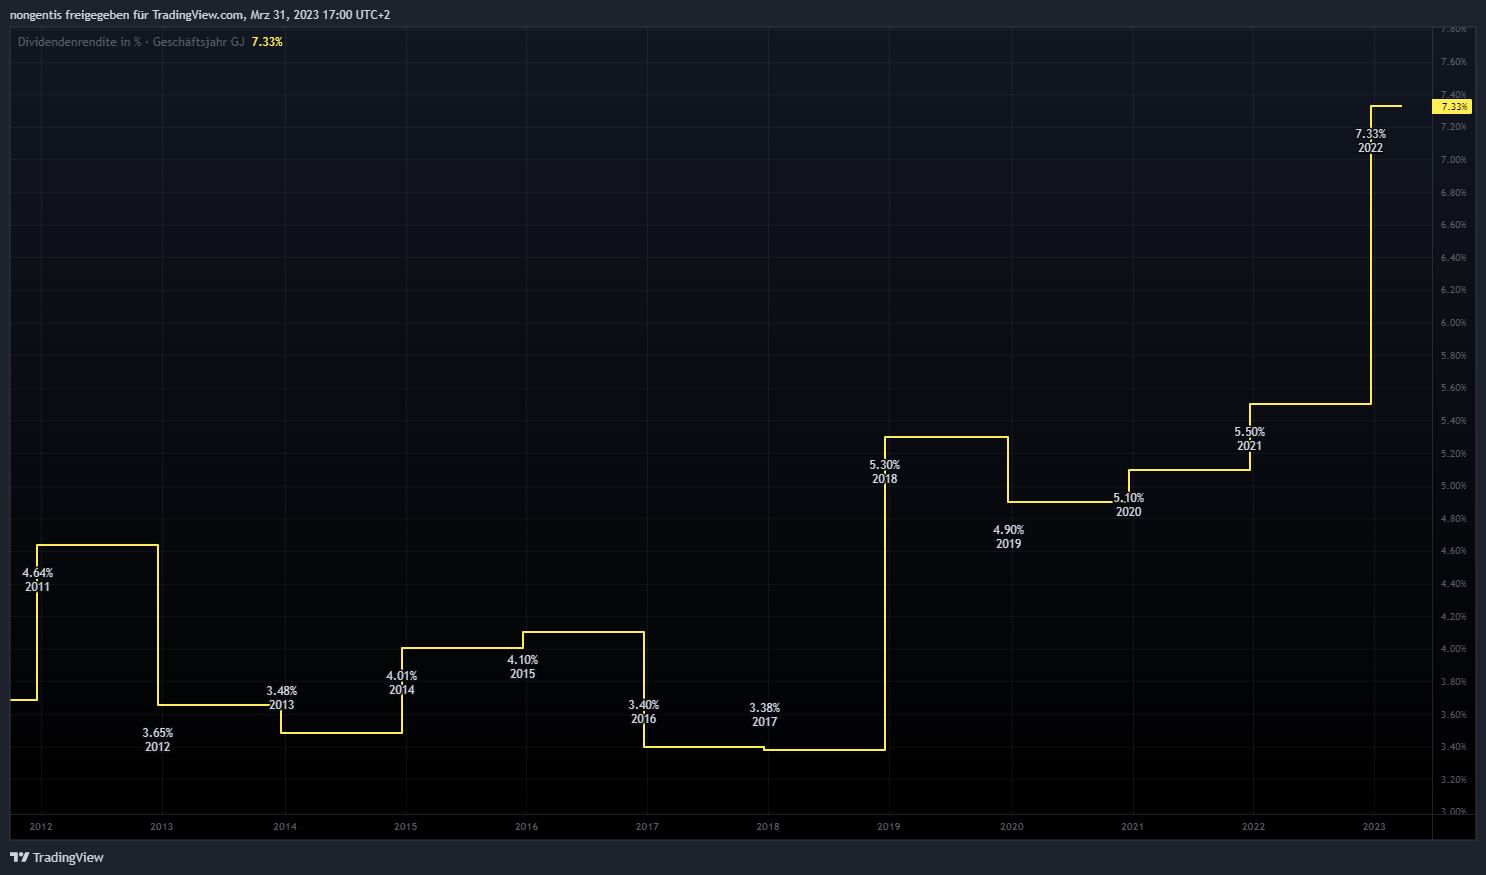Select the 3.40% 2016 data label
The height and width of the screenshot is (875, 1486).
pyautogui.click(x=643, y=712)
